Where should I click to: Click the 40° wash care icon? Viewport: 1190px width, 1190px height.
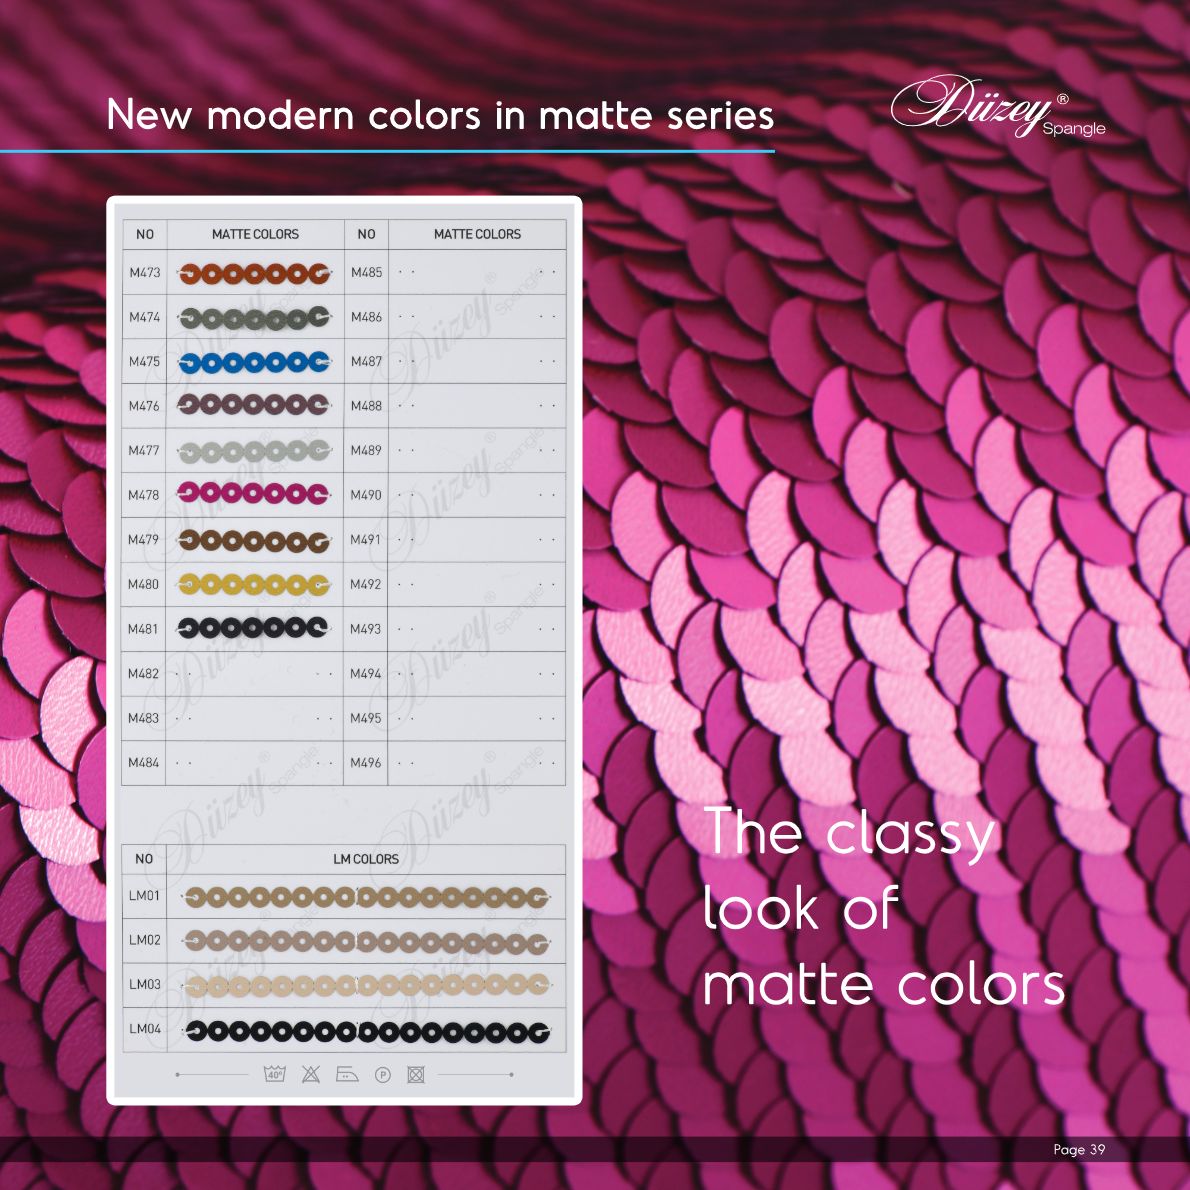click(x=274, y=1074)
